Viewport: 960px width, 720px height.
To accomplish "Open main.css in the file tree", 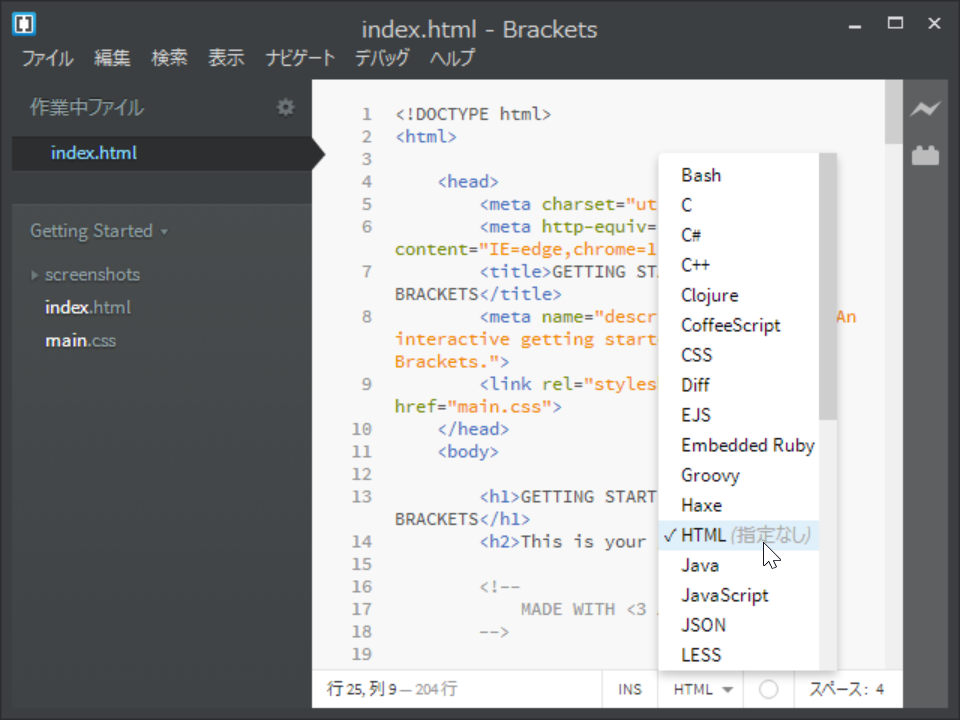I will click(80, 341).
